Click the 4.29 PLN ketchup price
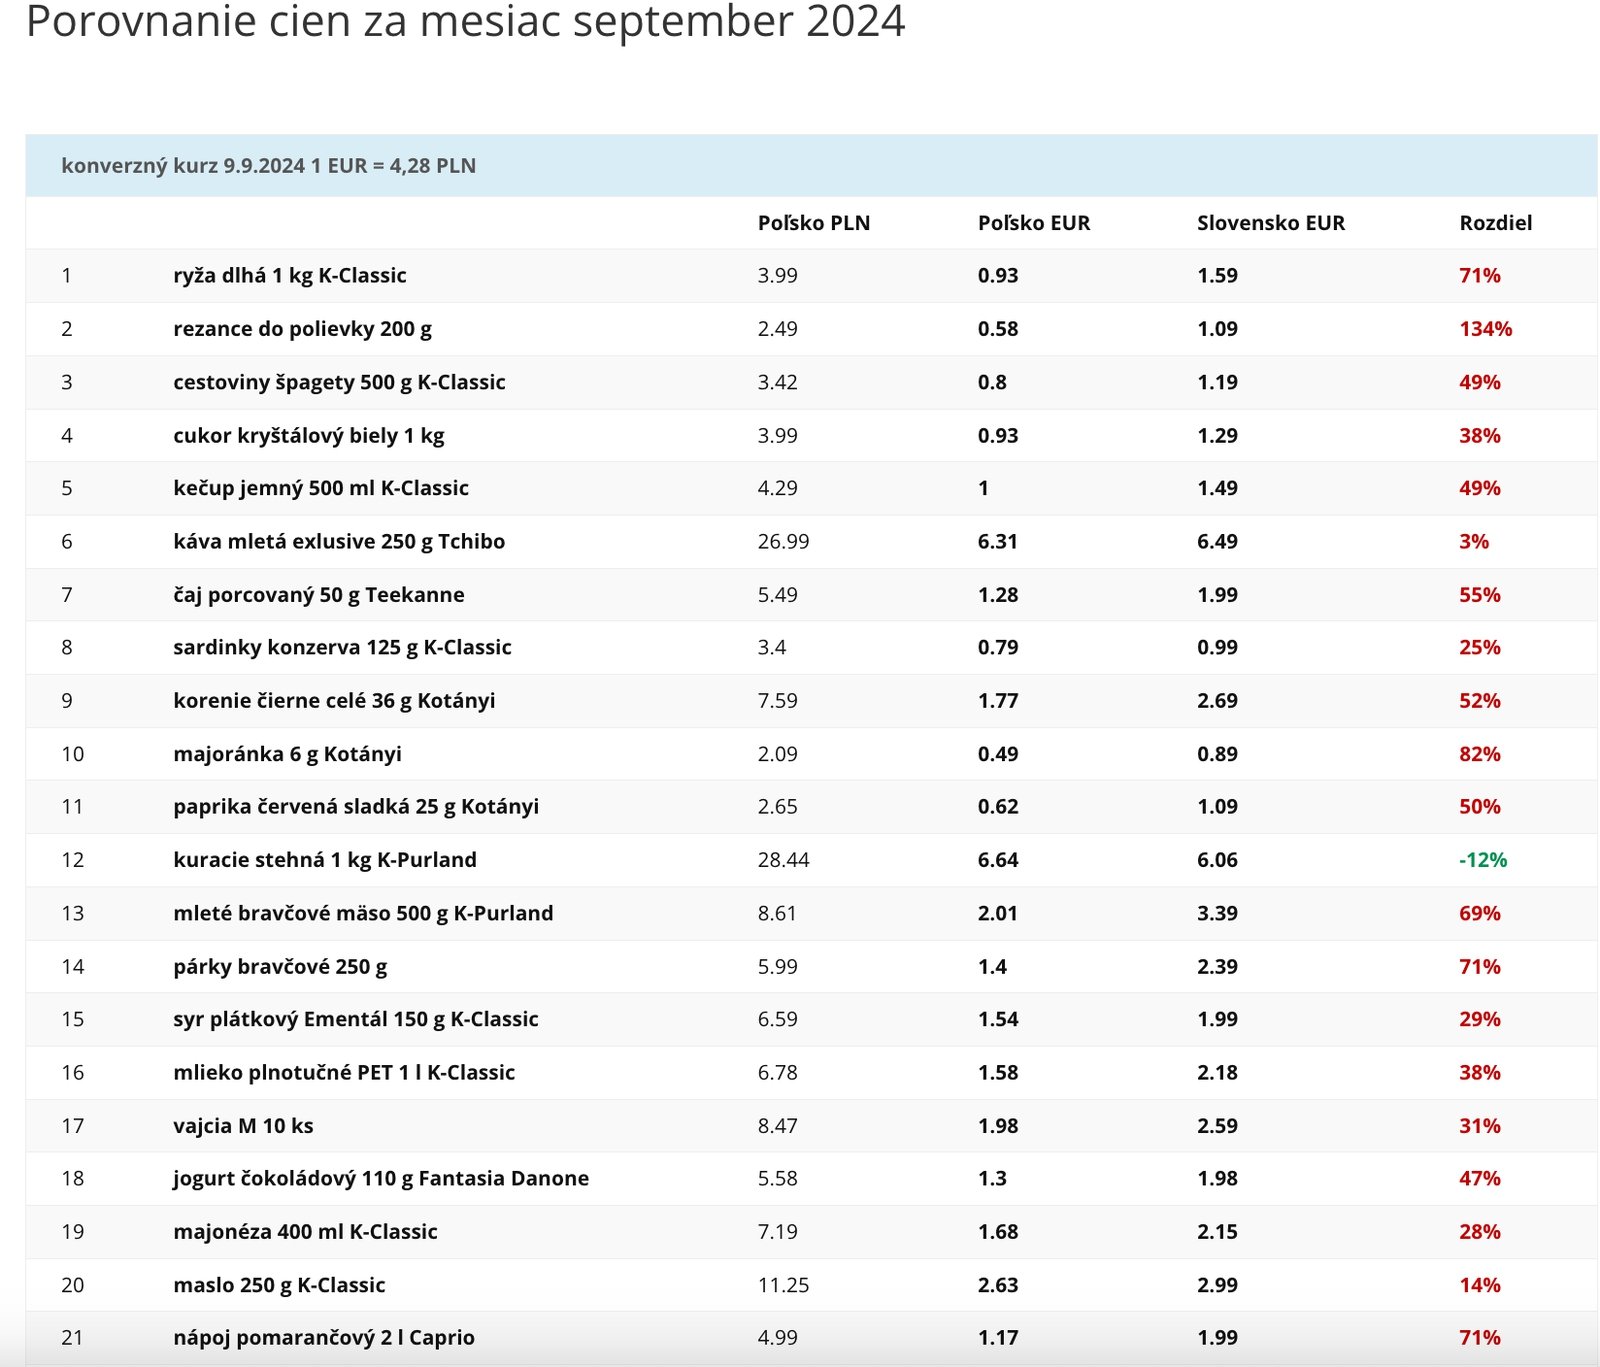The height and width of the screenshot is (1367, 1600). point(778,488)
